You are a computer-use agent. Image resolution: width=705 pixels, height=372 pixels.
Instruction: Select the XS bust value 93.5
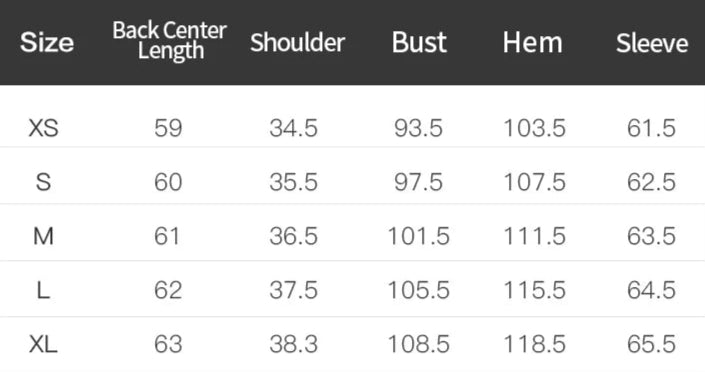(x=419, y=128)
